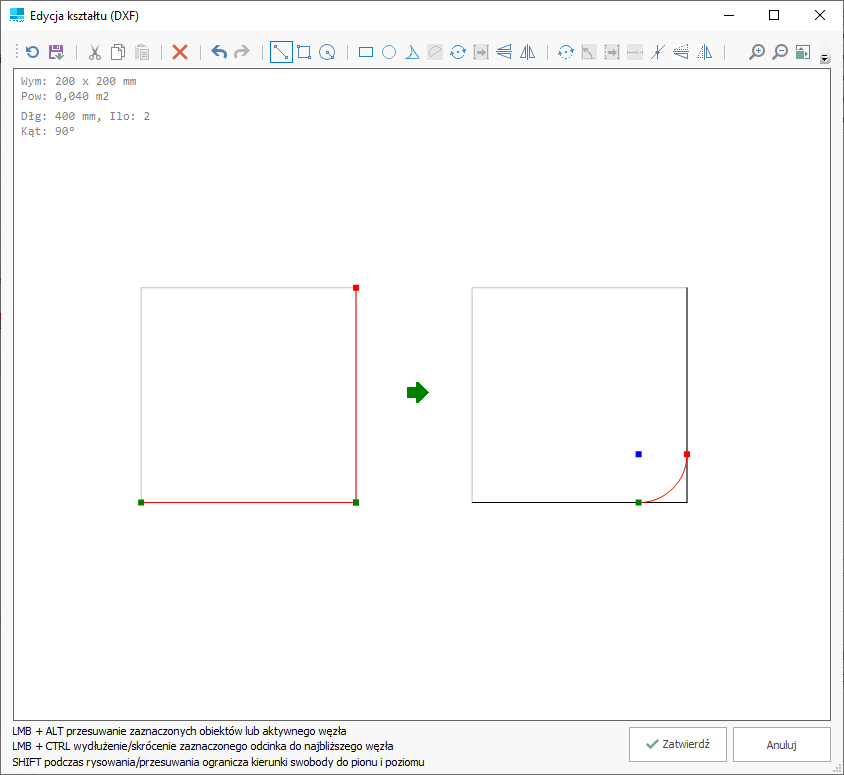The width and height of the screenshot is (844, 775).
Task: Cut selection with the scissors icon
Action: tap(95, 52)
